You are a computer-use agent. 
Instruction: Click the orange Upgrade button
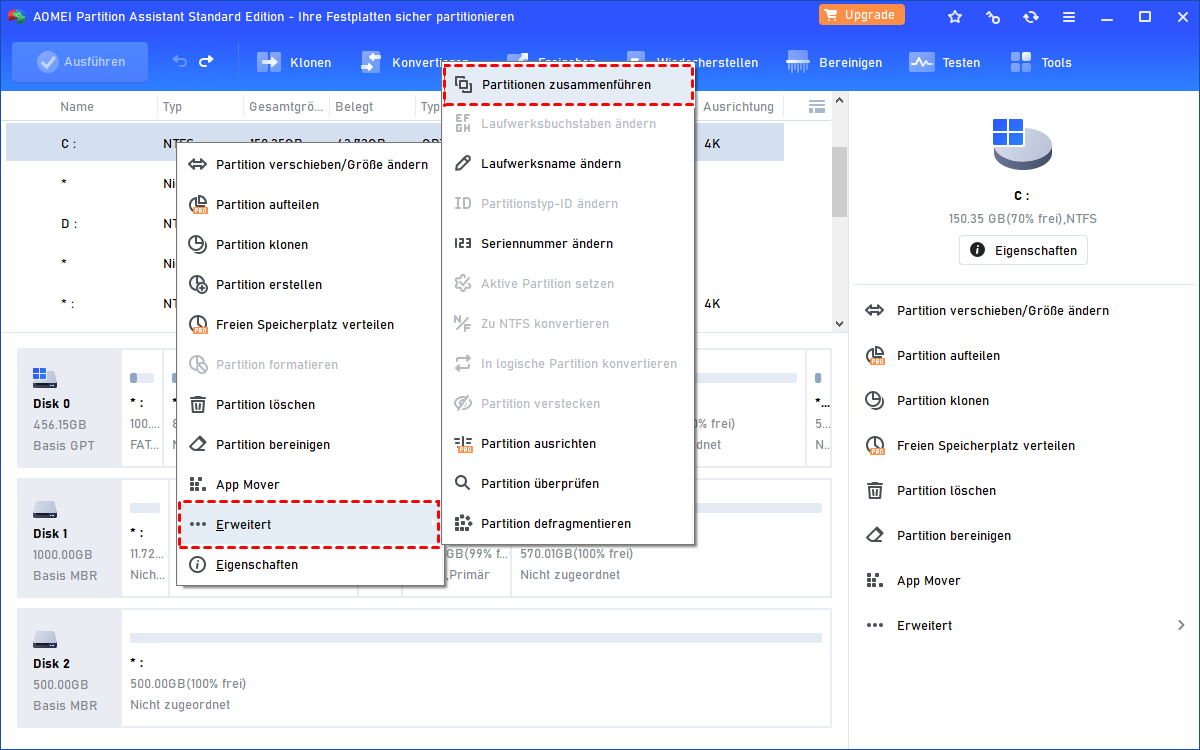(x=862, y=15)
